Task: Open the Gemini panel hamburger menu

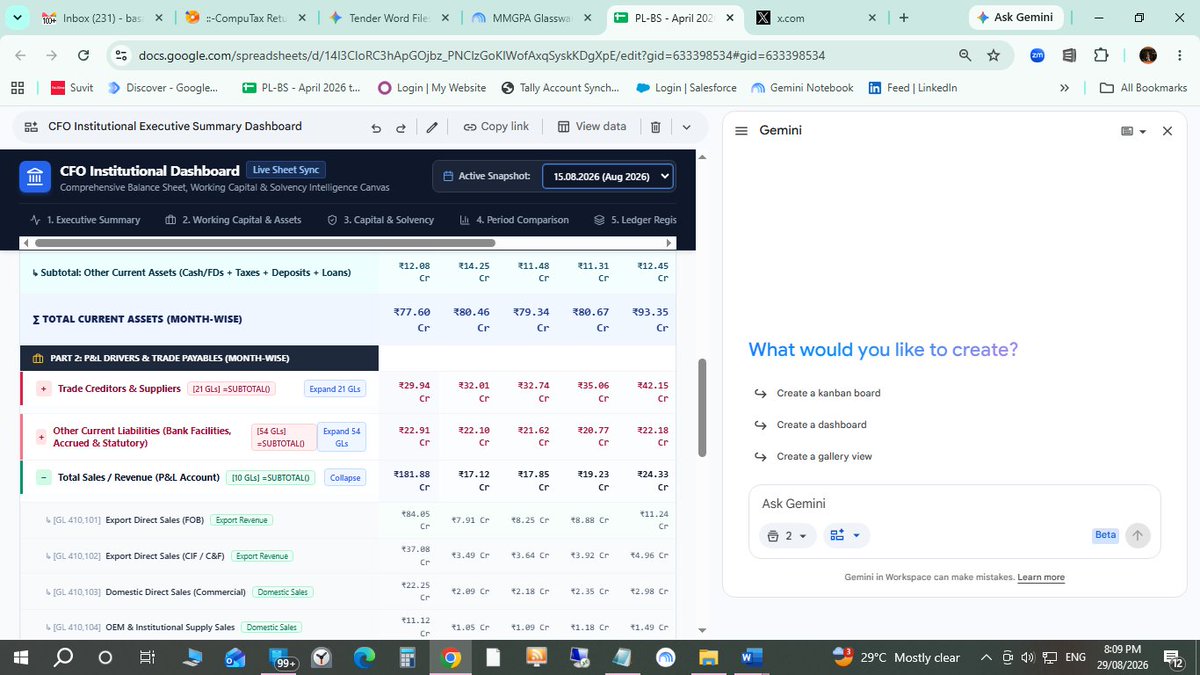Action: [x=741, y=131]
